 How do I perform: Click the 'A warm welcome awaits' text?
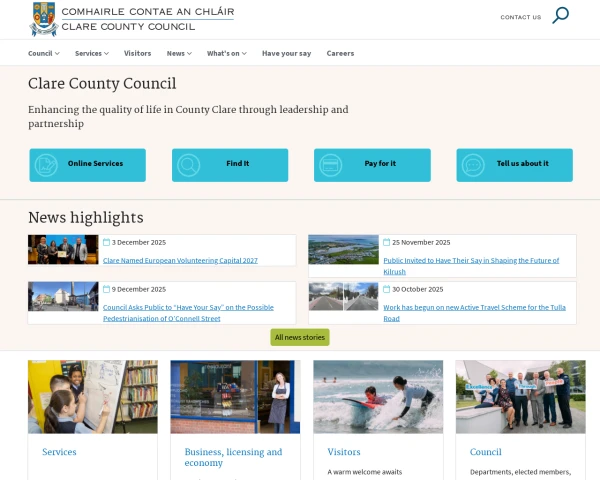365,472
